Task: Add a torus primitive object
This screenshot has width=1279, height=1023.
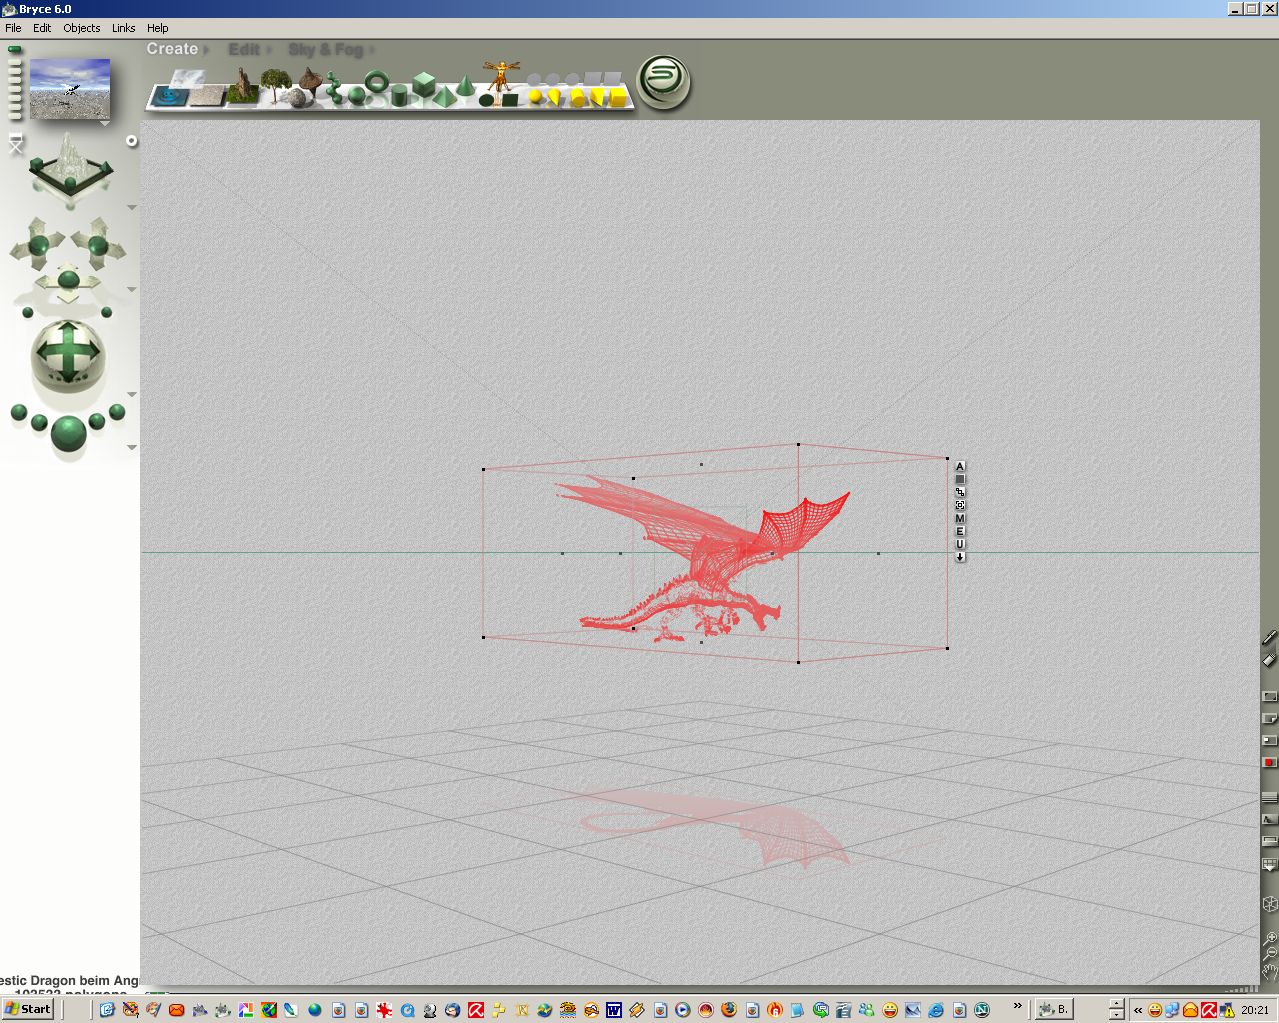Action: tap(377, 81)
